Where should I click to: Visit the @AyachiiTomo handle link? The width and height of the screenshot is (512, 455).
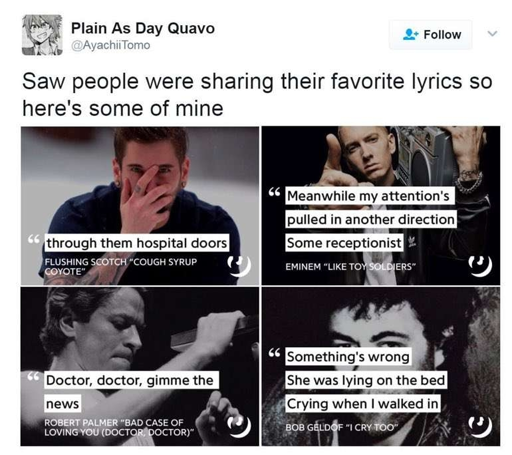click(x=111, y=45)
